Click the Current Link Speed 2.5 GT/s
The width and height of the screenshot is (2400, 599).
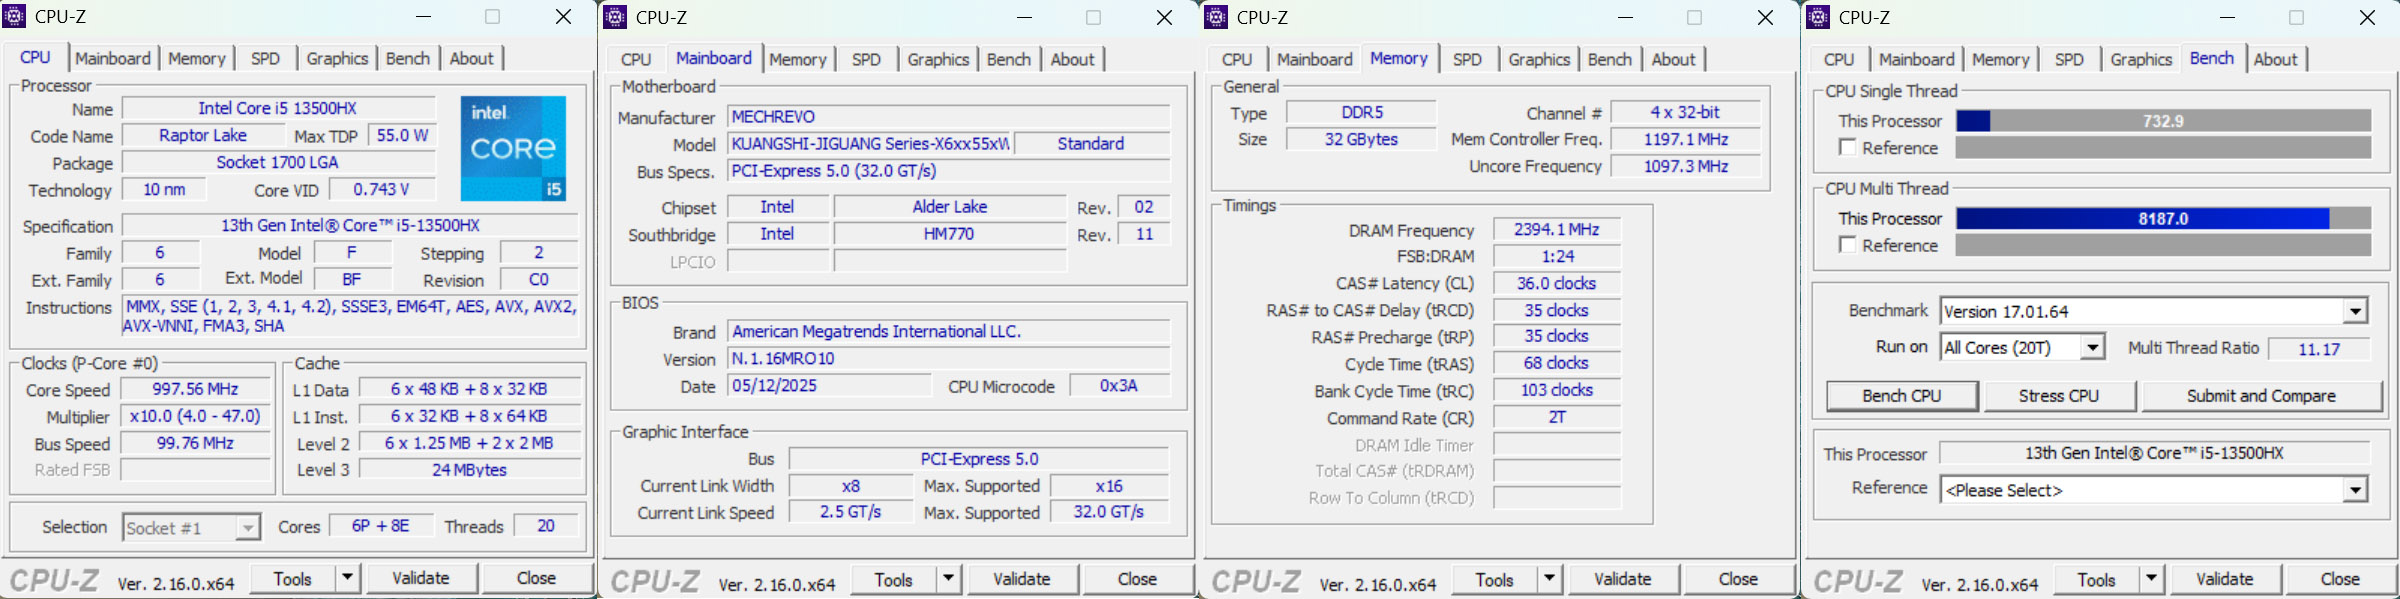click(x=850, y=512)
